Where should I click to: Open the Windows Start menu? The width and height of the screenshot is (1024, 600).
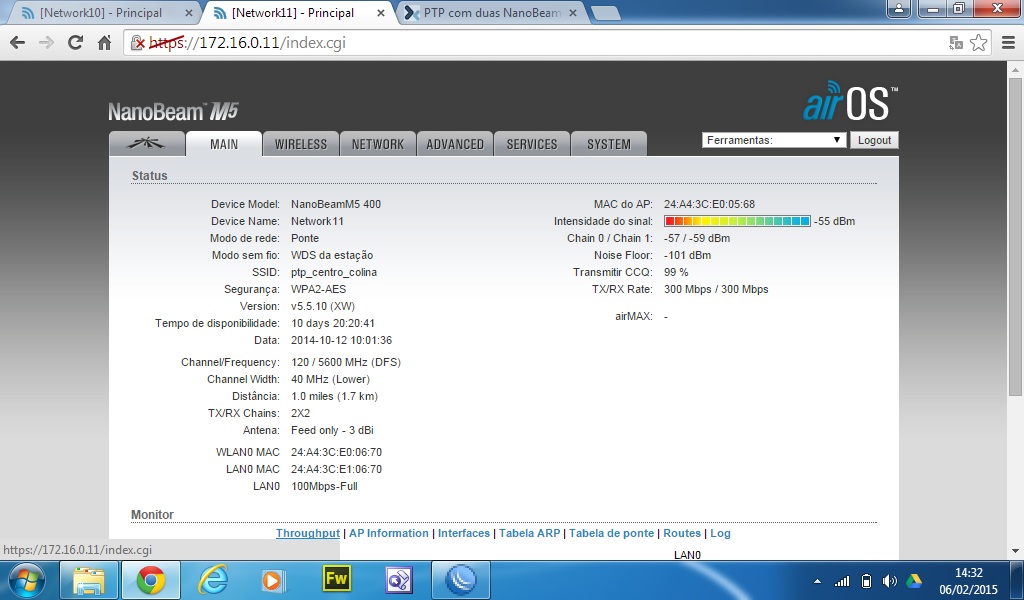click(x=27, y=580)
